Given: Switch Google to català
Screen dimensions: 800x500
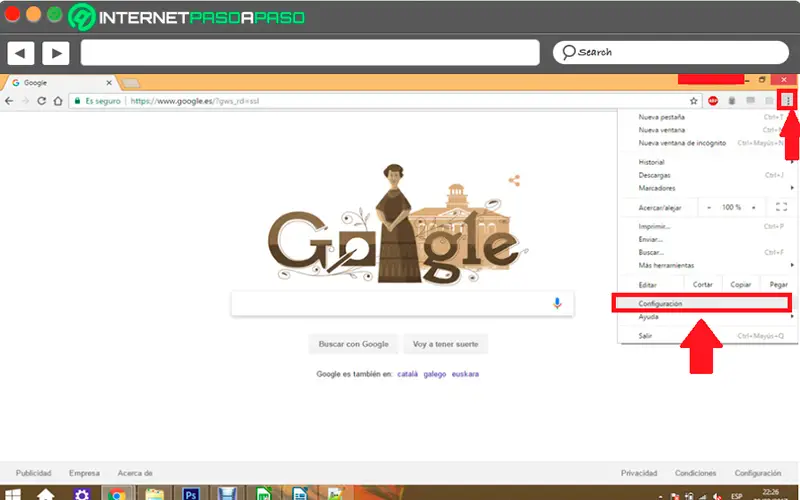Looking at the screenshot, I should (x=407, y=374).
